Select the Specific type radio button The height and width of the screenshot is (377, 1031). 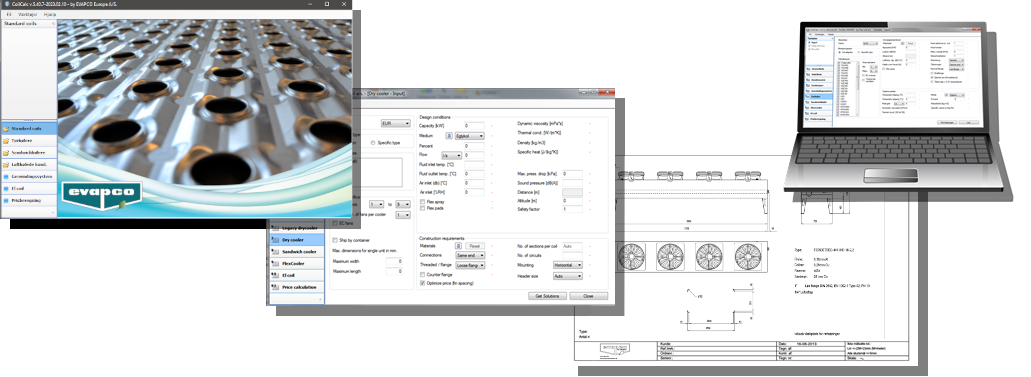tap(373, 143)
